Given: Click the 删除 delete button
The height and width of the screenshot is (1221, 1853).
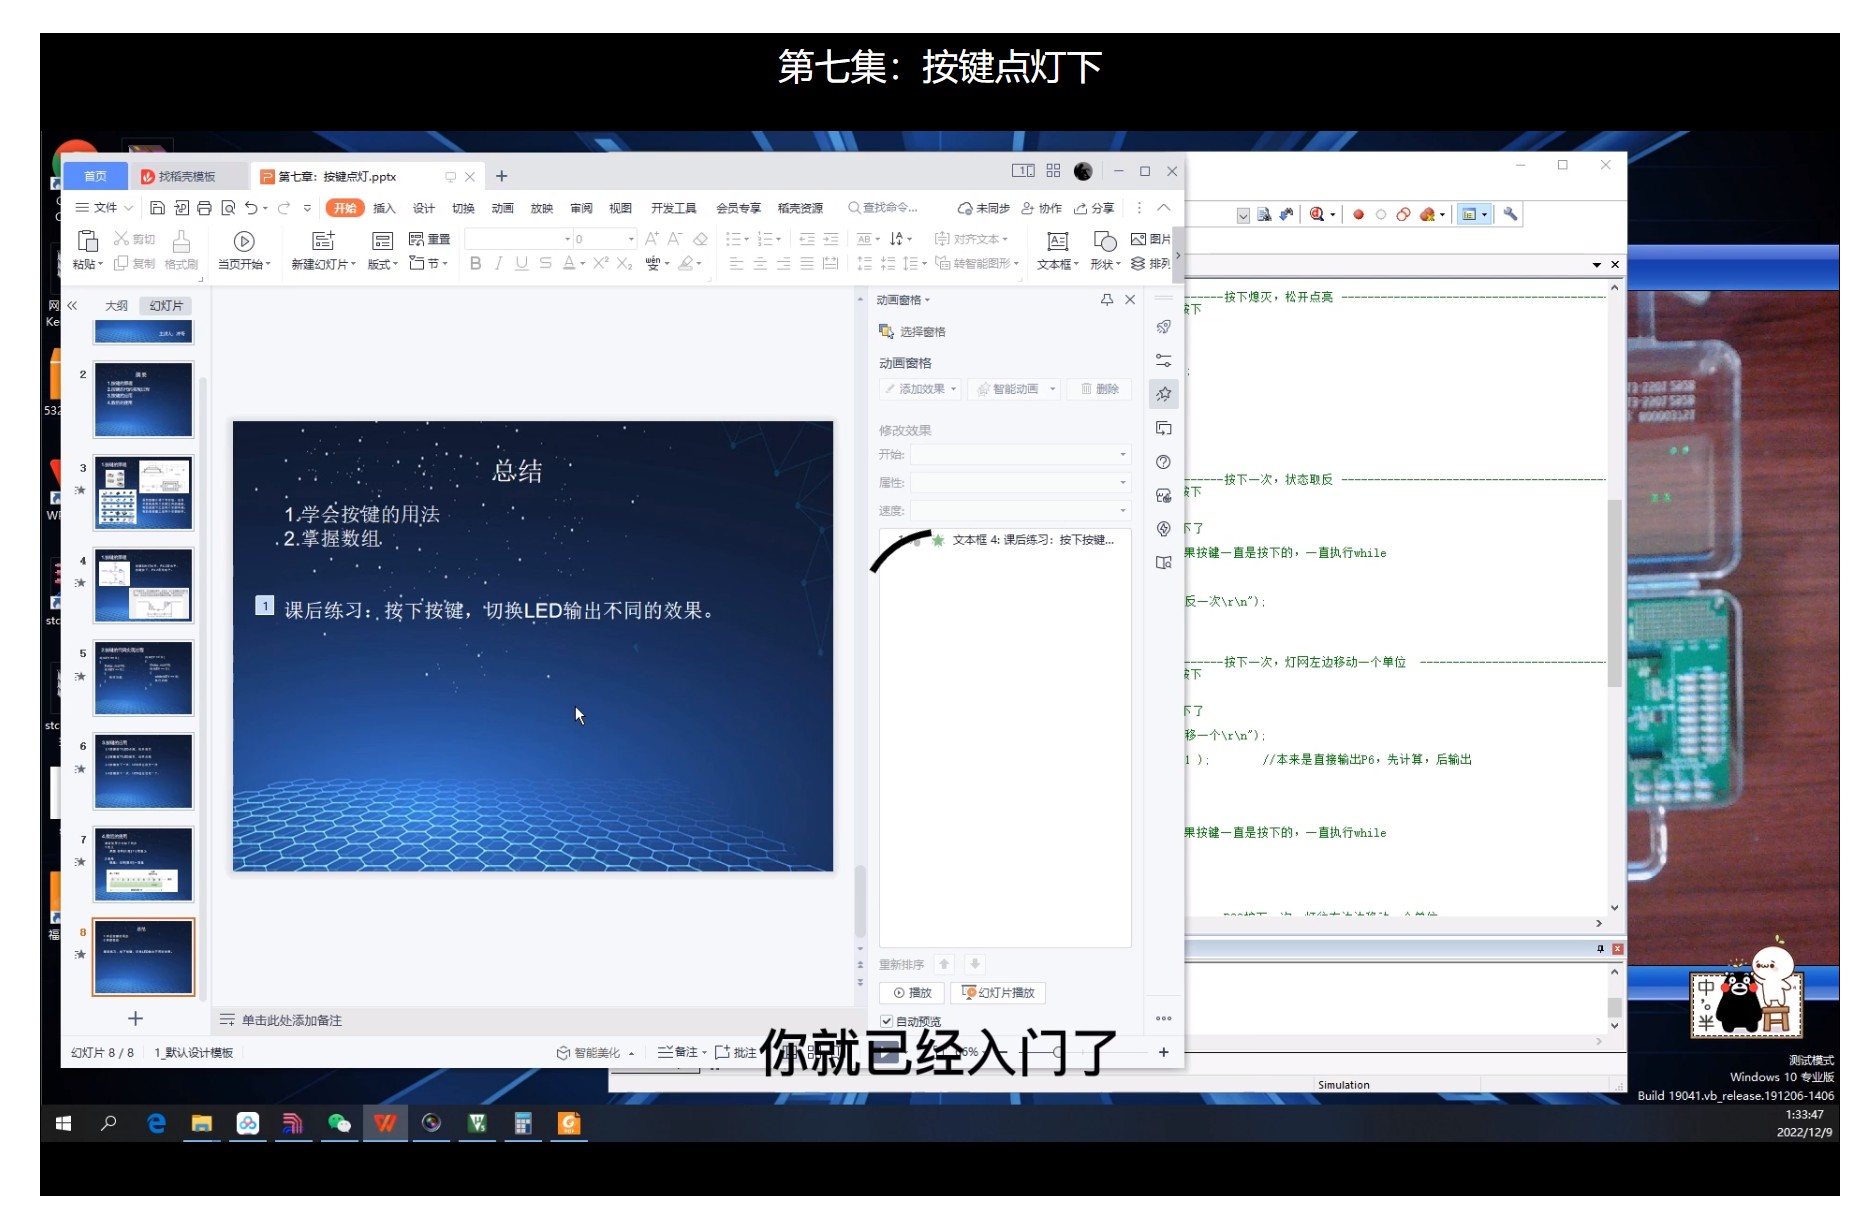Looking at the screenshot, I should tap(1099, 389).
